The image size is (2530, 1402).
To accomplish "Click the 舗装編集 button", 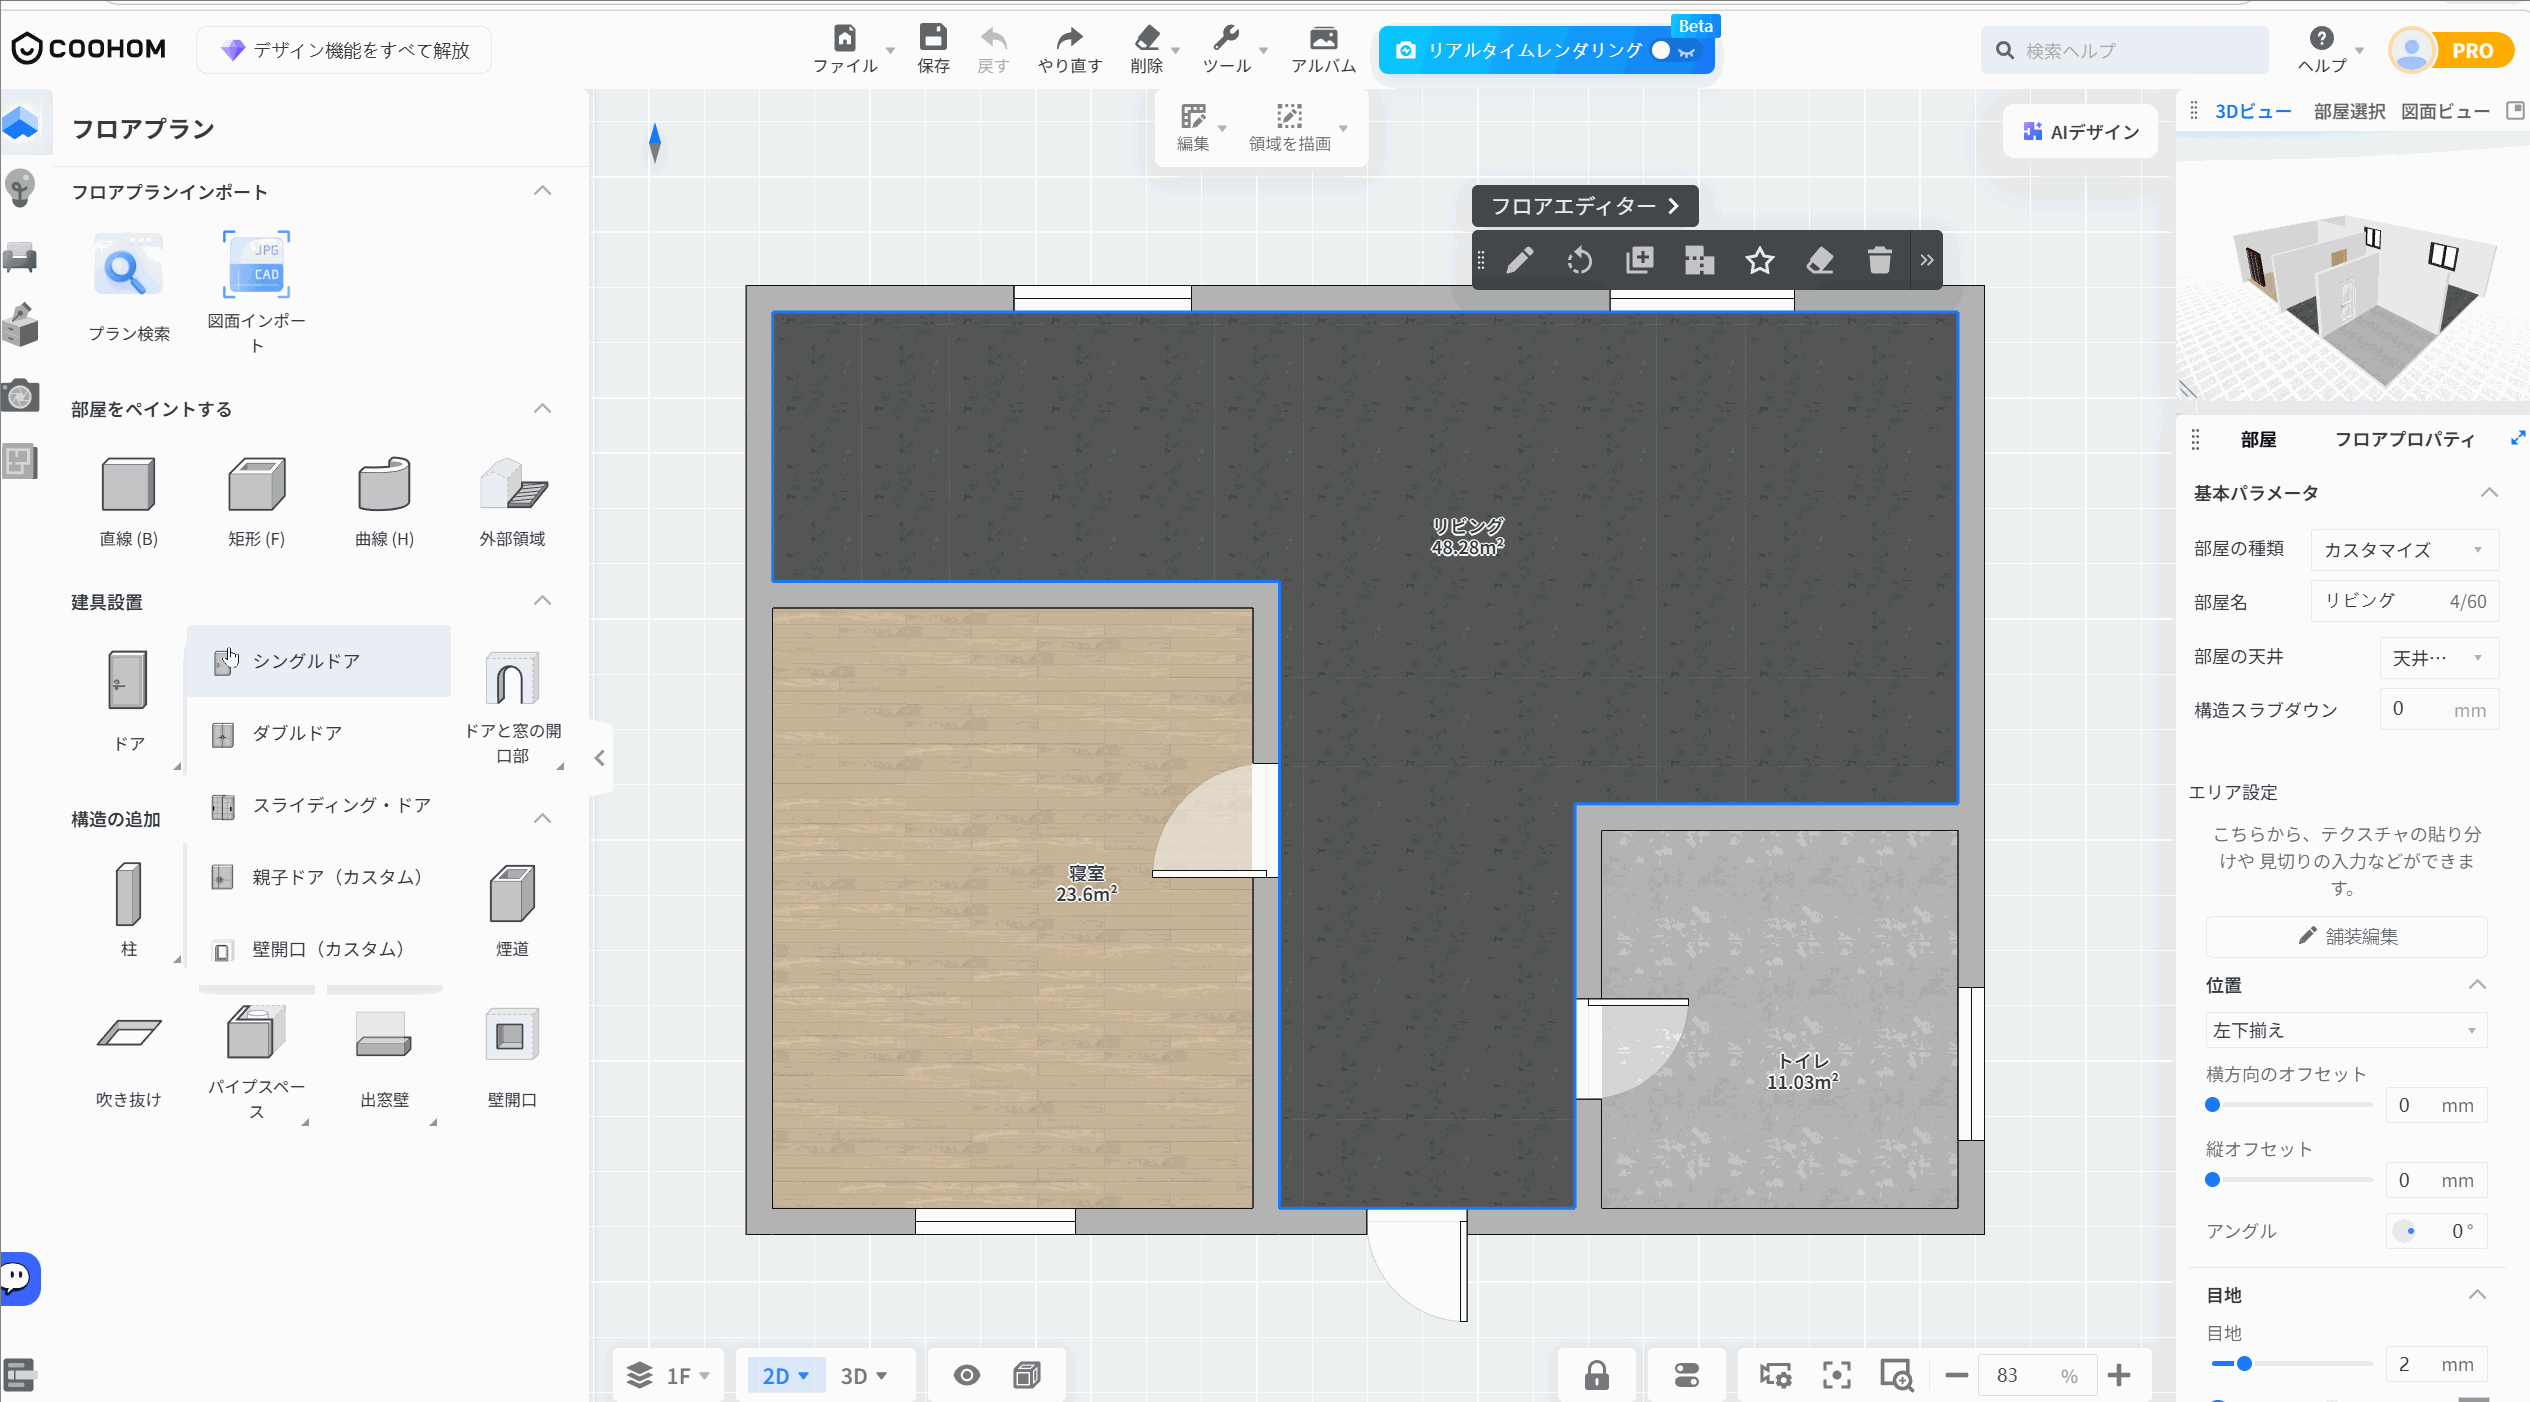I will 2346,936.
